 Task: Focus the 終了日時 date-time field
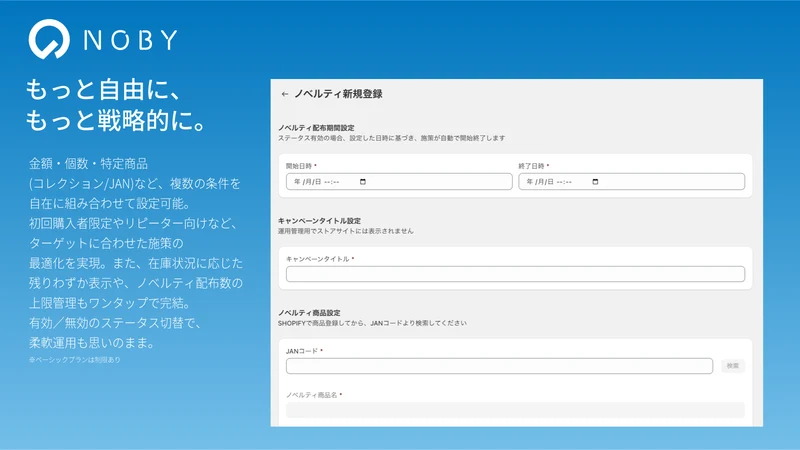click(632, 182)
